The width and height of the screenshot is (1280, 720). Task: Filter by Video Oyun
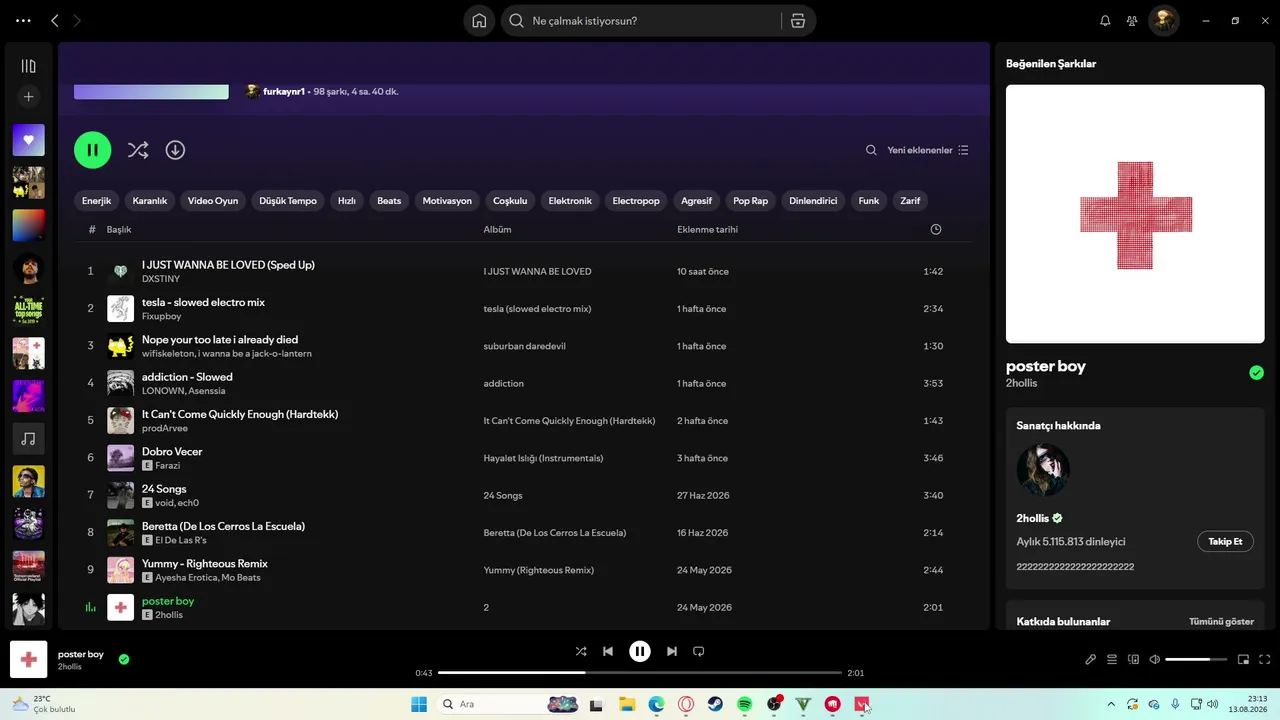[213, 201]
